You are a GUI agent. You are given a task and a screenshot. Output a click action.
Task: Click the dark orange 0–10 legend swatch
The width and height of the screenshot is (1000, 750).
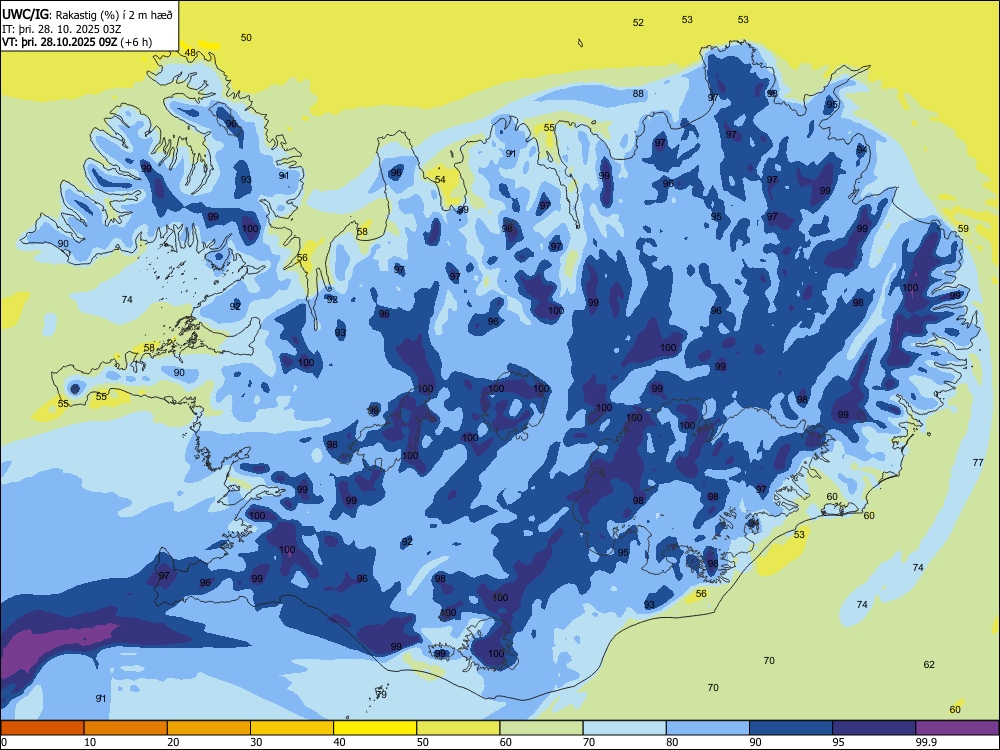pyautogui.click(x=42, y=728)
